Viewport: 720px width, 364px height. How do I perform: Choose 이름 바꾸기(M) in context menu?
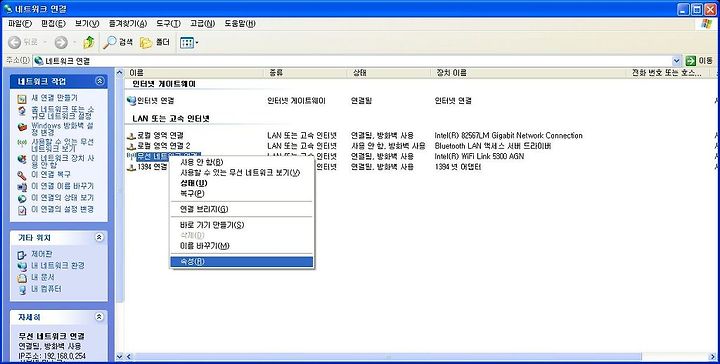(242, 246)
